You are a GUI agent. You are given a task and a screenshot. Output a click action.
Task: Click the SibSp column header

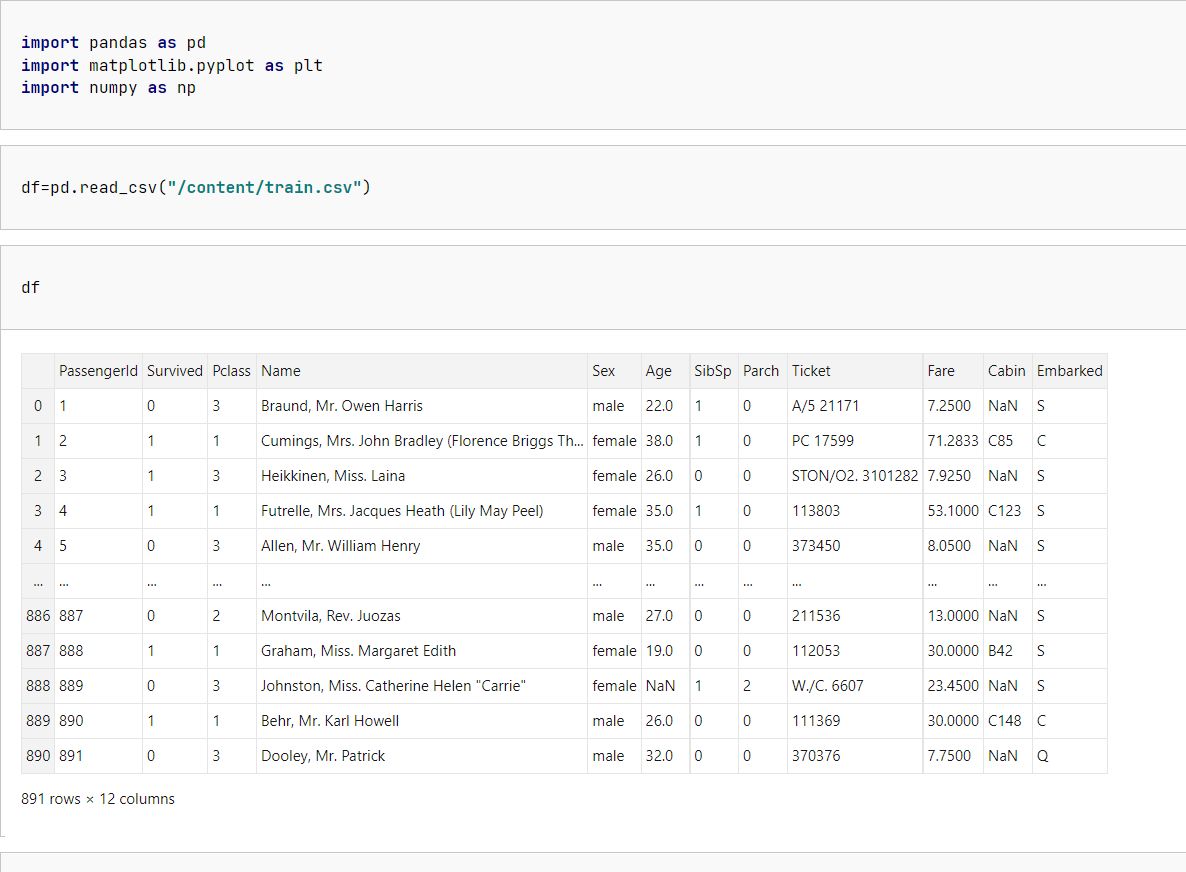tap(713, 371)
